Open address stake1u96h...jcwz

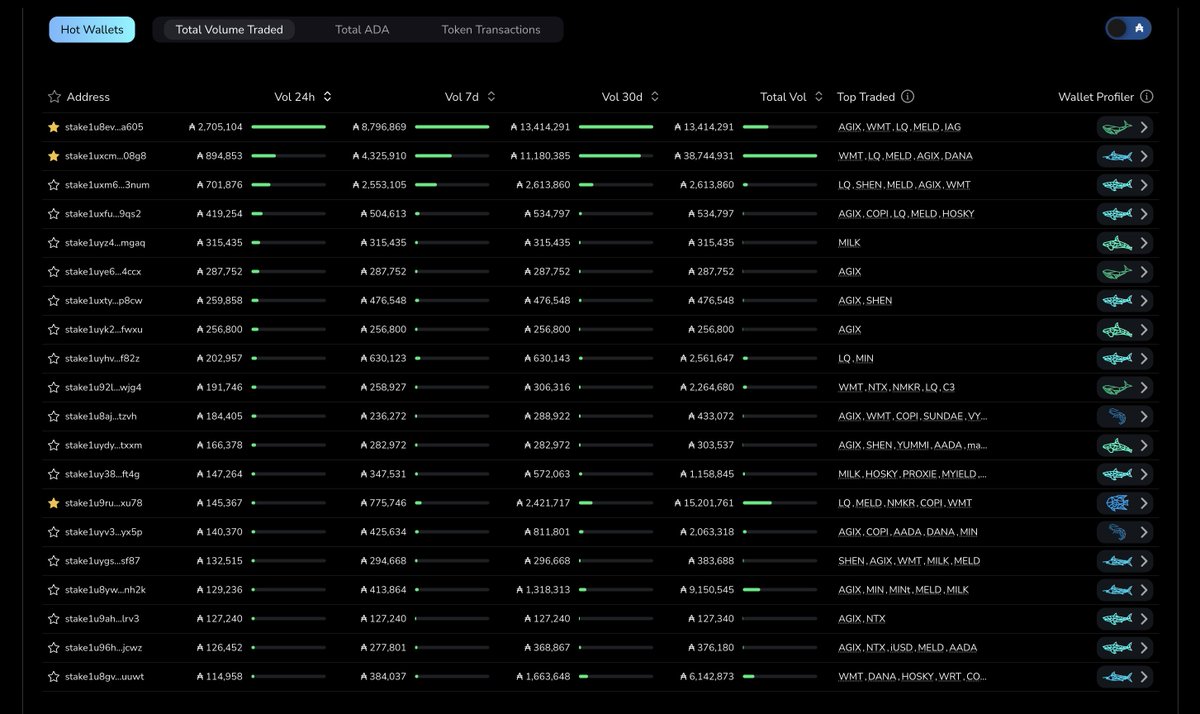(x=103, y=648)
